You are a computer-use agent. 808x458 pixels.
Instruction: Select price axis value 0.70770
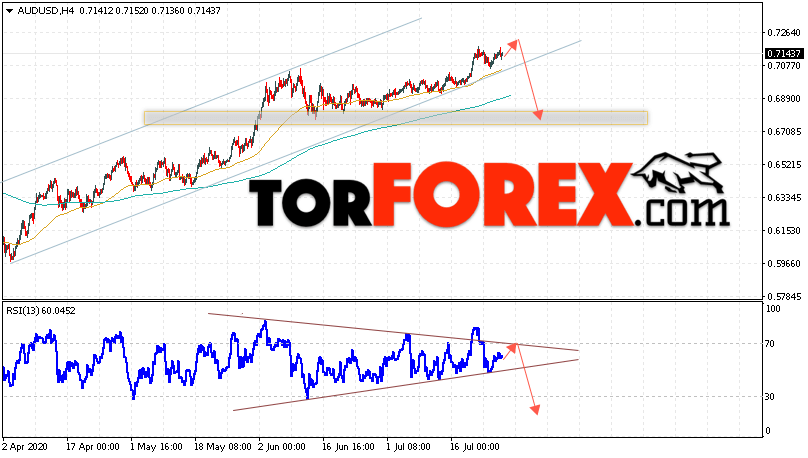pyautogui.click(x=784, y=65)
